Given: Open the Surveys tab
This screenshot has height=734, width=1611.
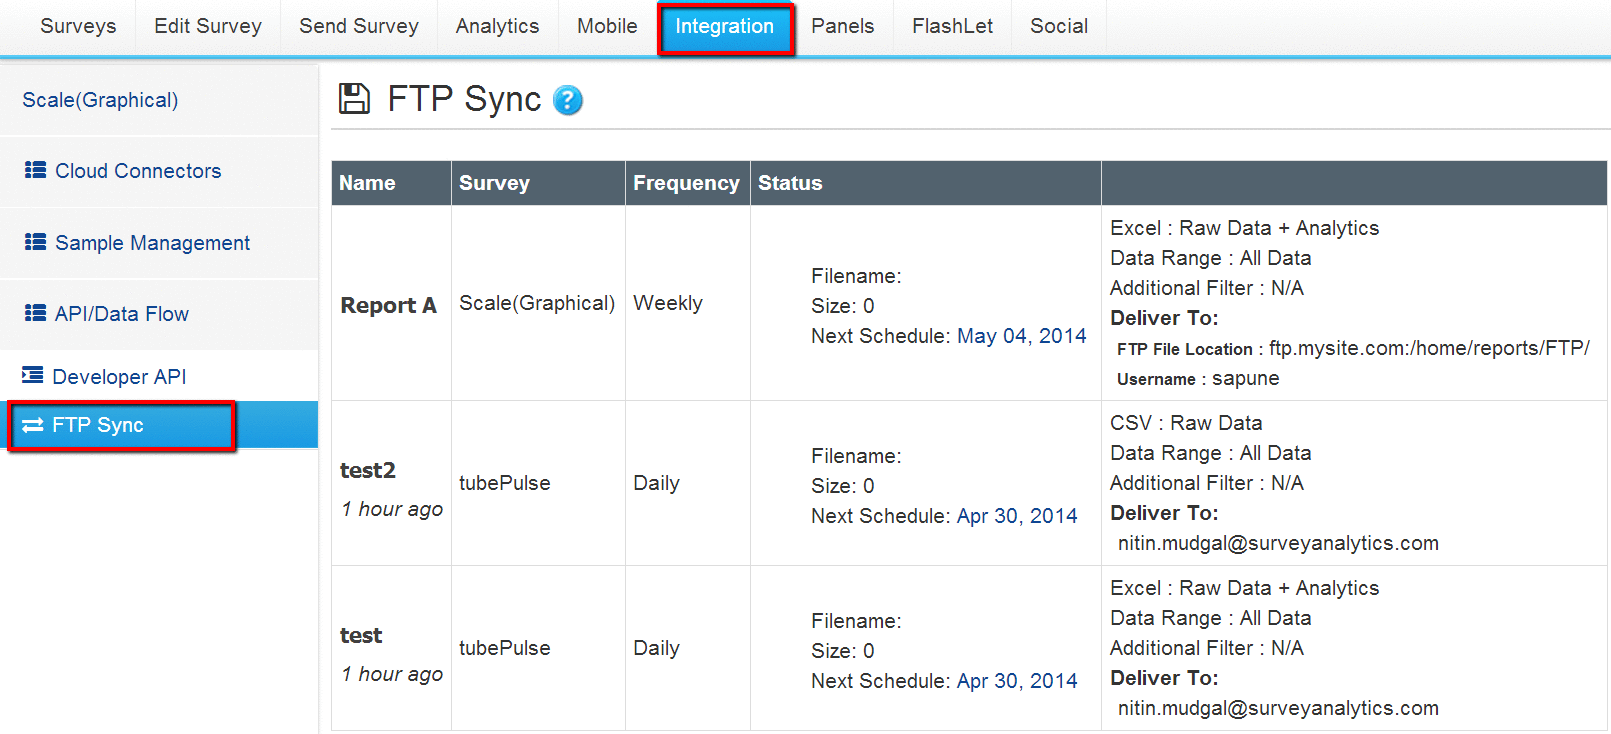Looking at the screenshot, I should (x=78, y=26).
